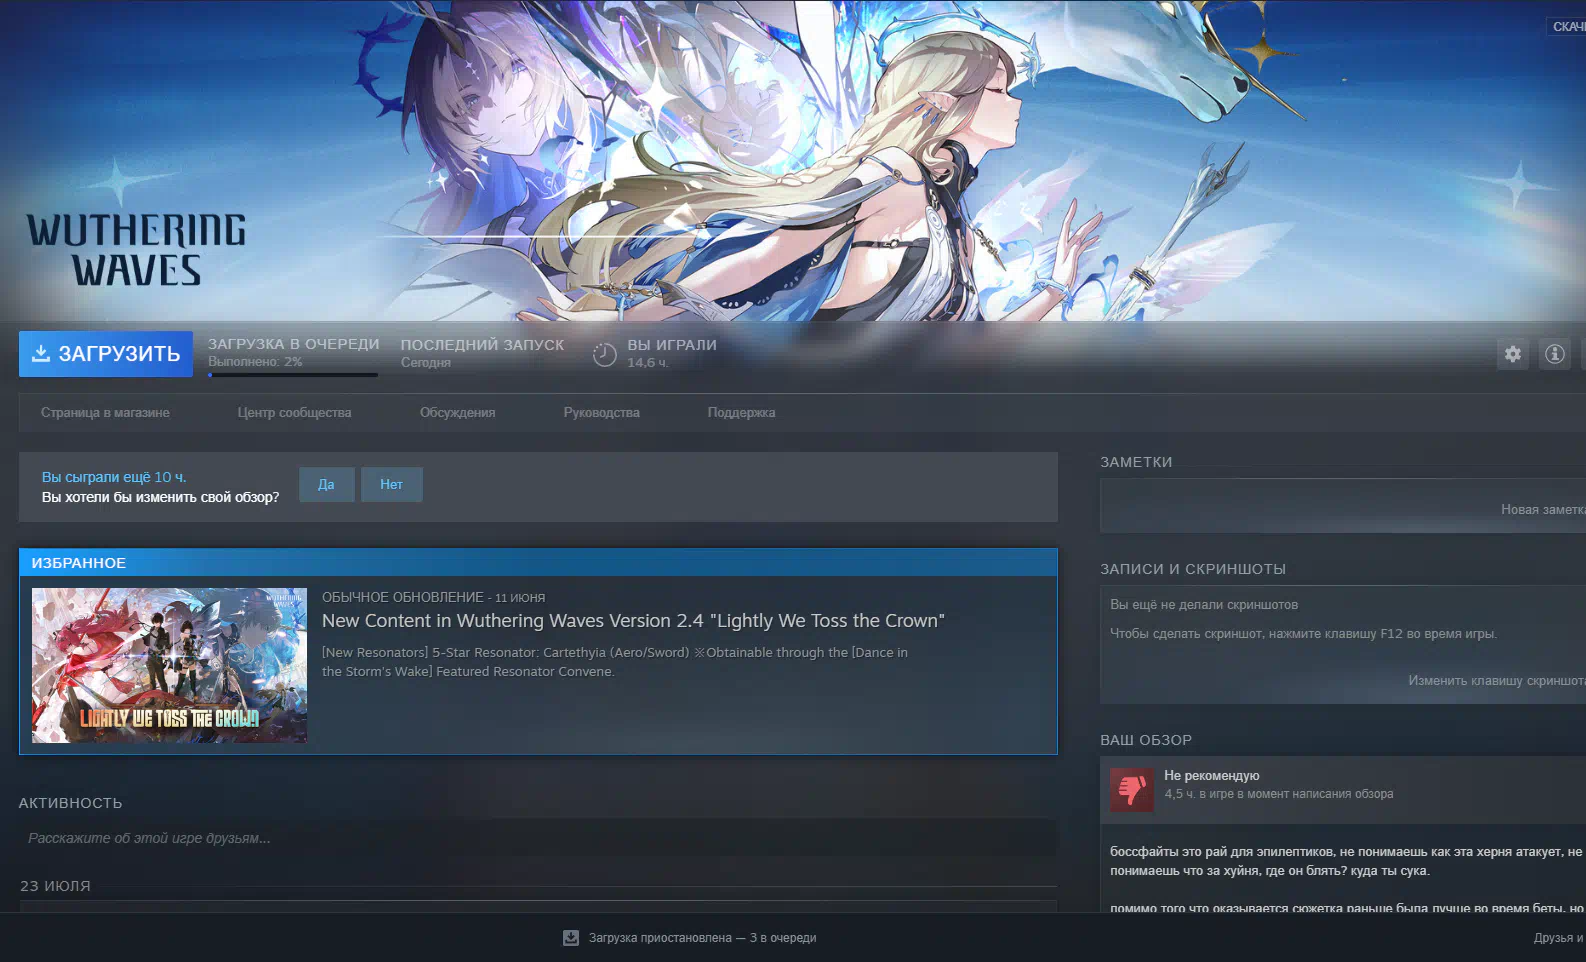1586x962 pixels.
Task: Open the Version 2.4 news headline
Action: tap(633, 621)
